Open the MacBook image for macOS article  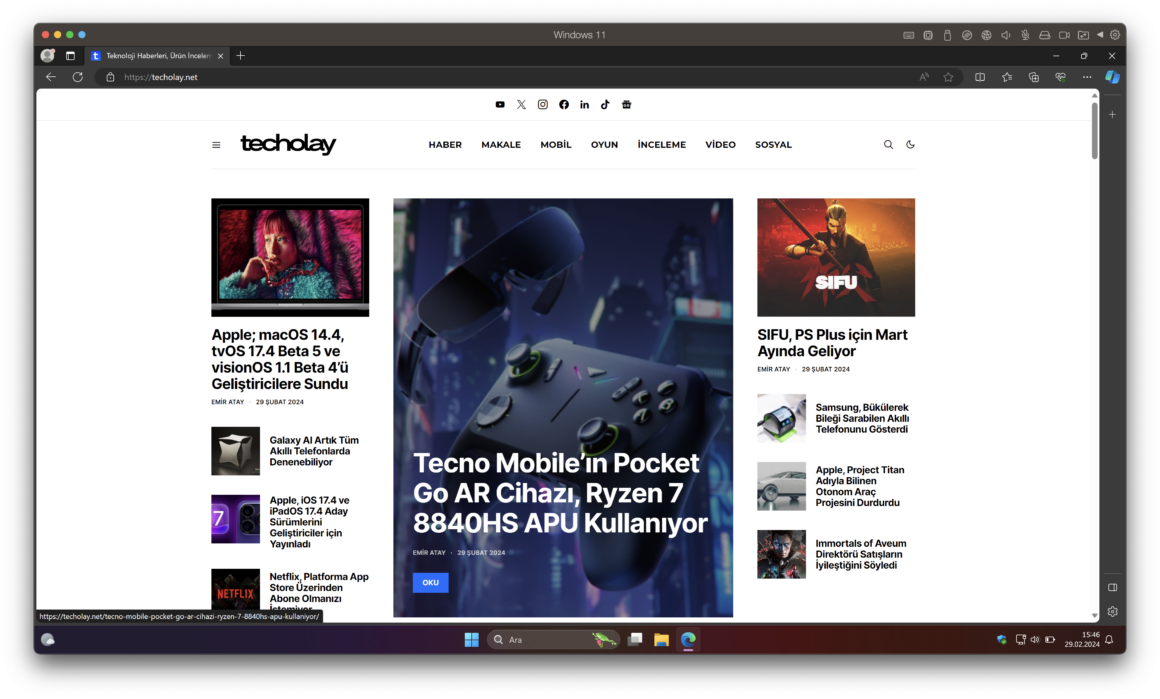click(290, 257)
